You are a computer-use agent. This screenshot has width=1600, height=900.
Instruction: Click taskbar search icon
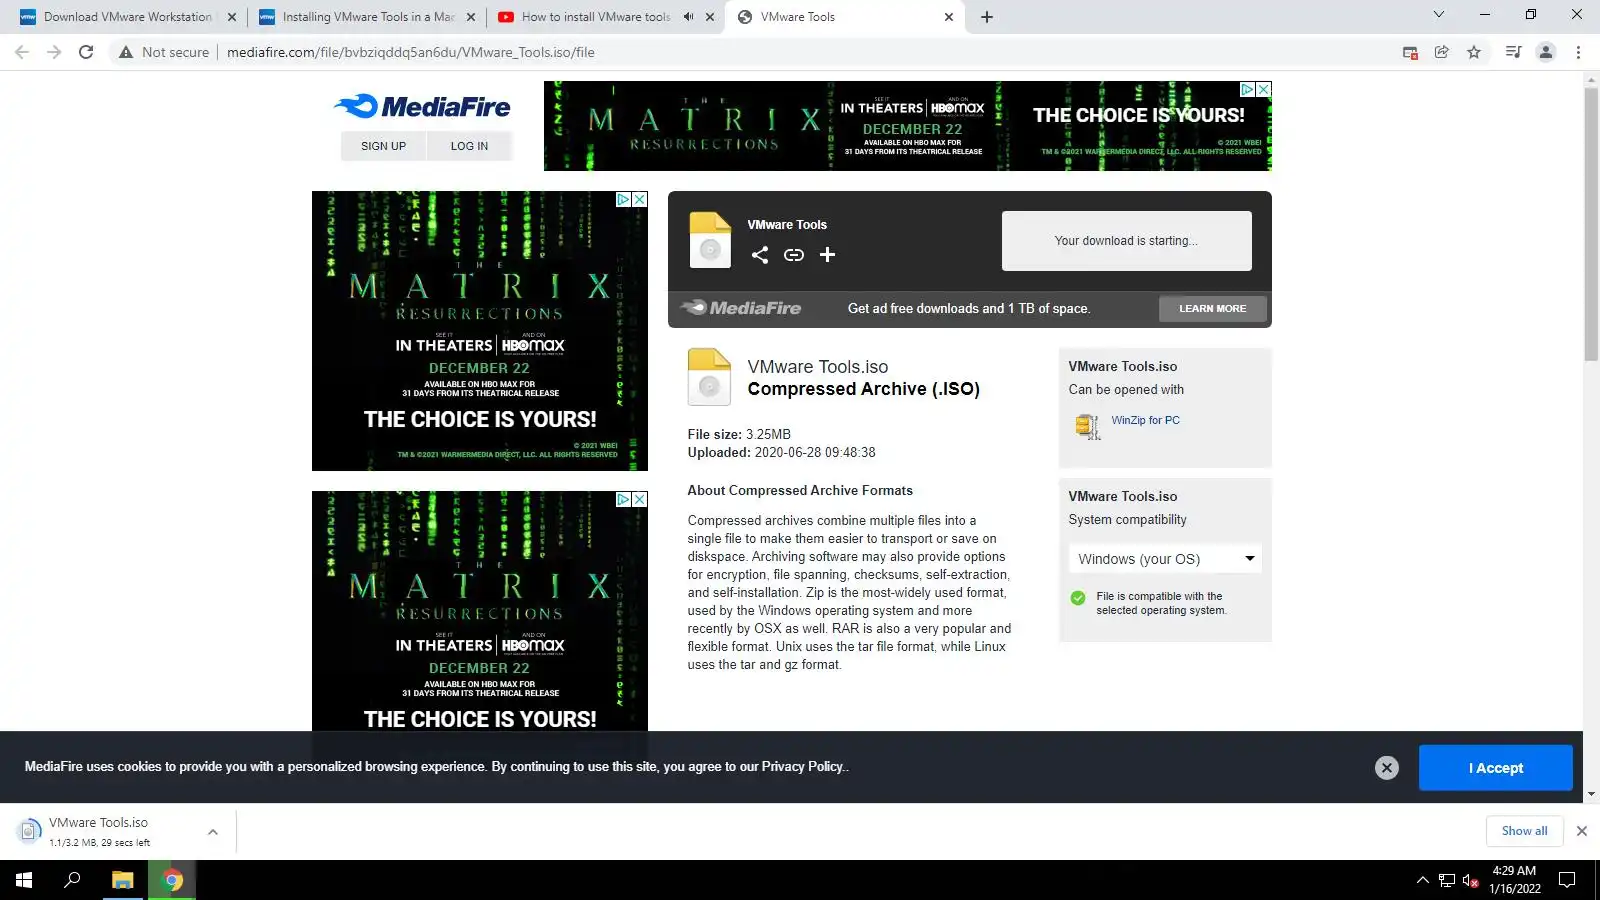[72, 880]
